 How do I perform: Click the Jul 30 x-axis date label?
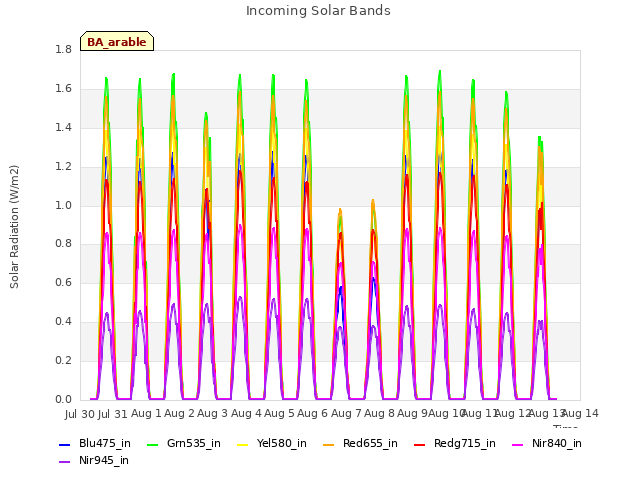(x=80, y=414)
